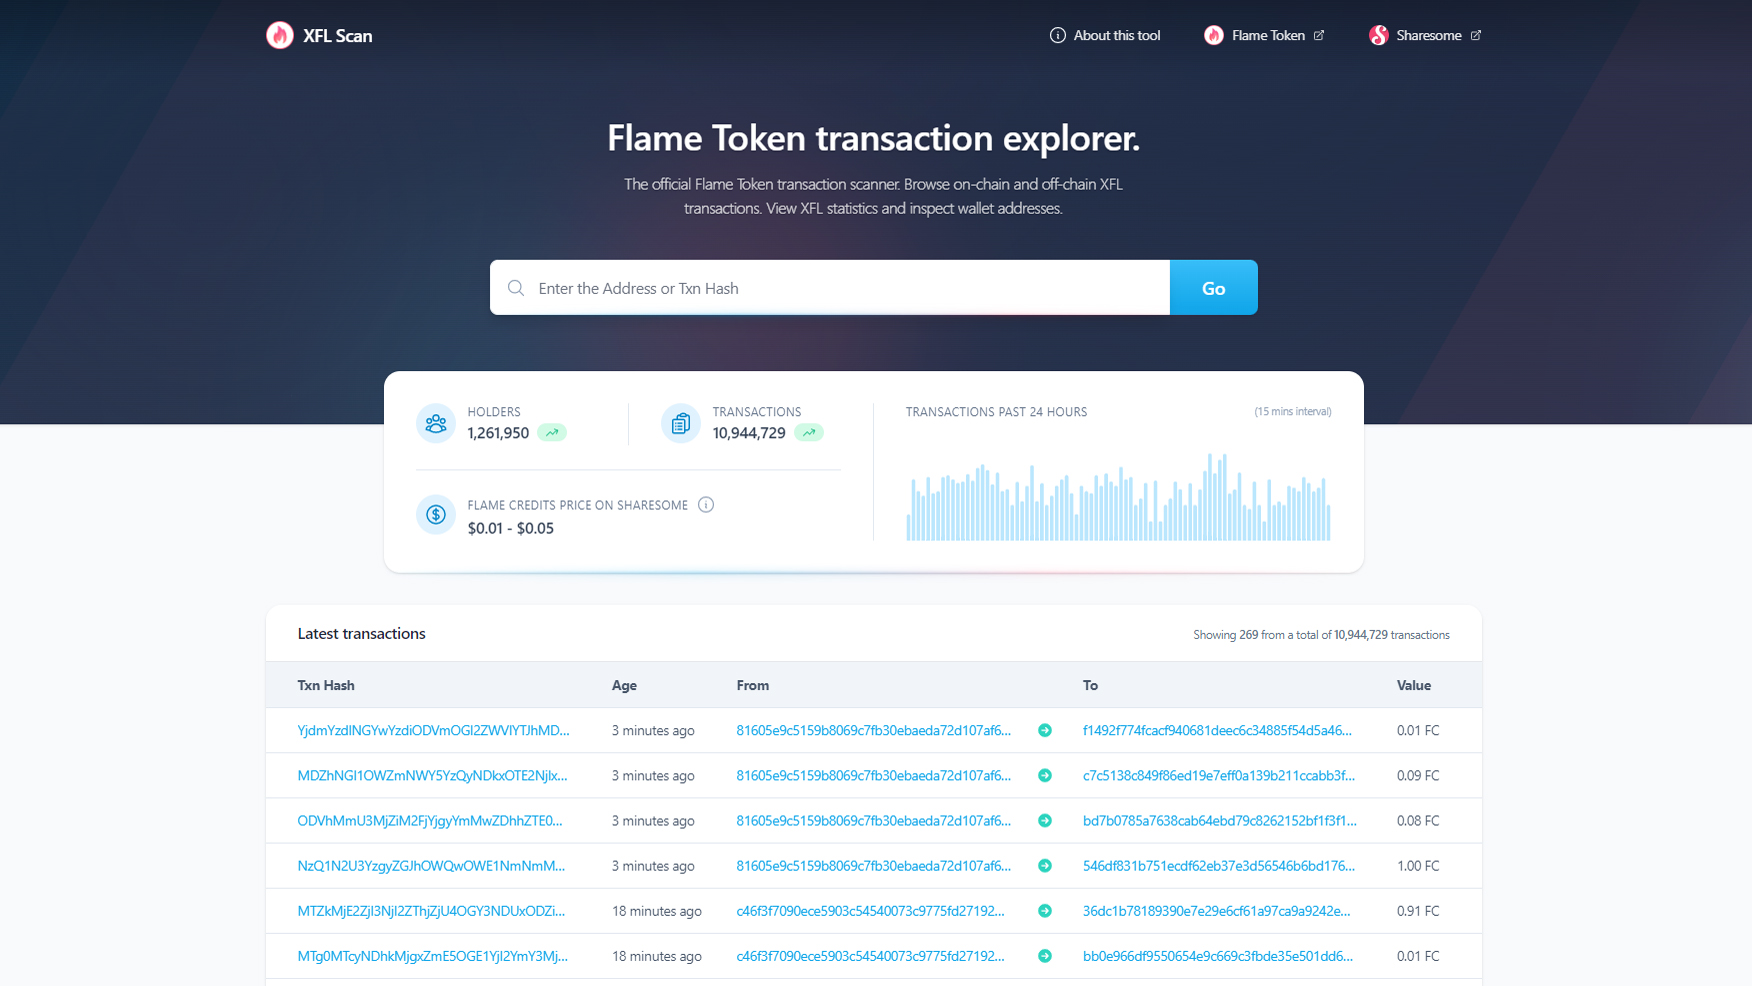The width and height of the screenshot is (1752, 986).
Task: Click green arrow icon in 546df831 row
Action: pos(1045,866)
